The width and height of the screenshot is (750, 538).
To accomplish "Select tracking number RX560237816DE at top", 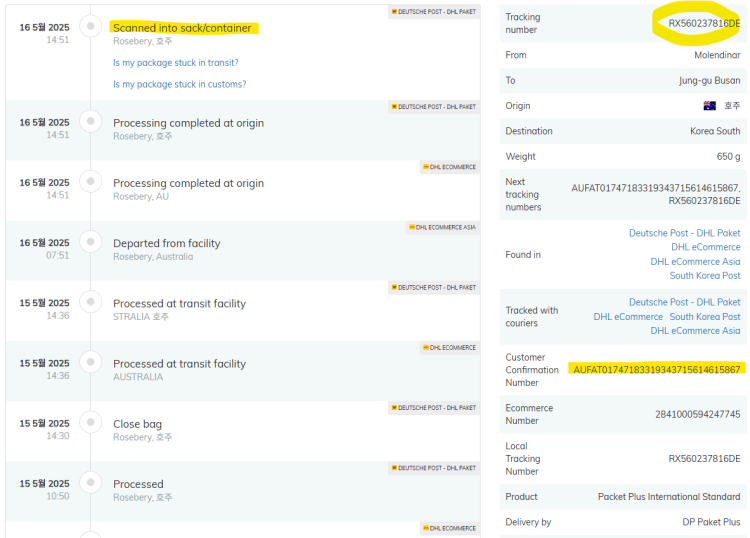I will 704,23.
